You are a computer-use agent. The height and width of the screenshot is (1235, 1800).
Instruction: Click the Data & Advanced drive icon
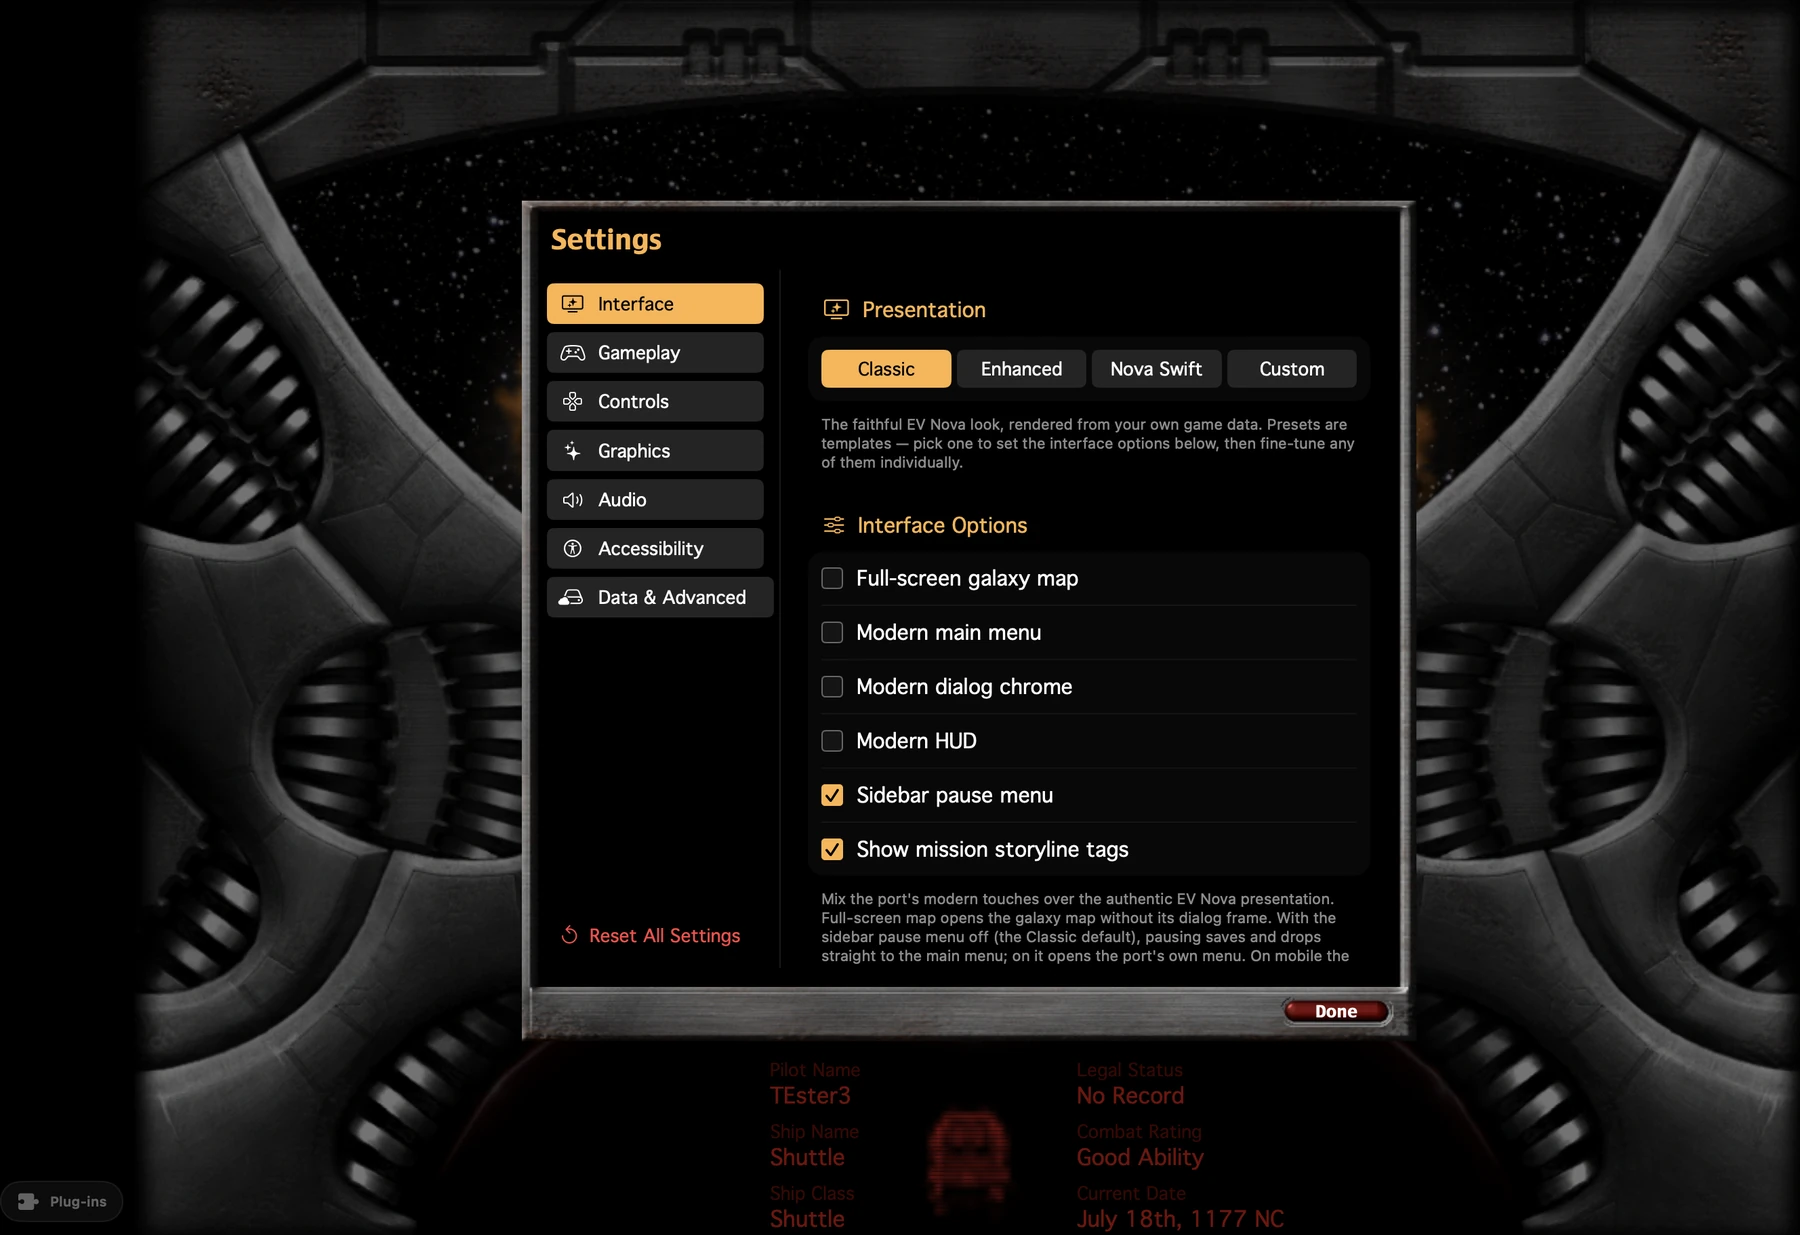pyautogui.click(x=571, y=598)
